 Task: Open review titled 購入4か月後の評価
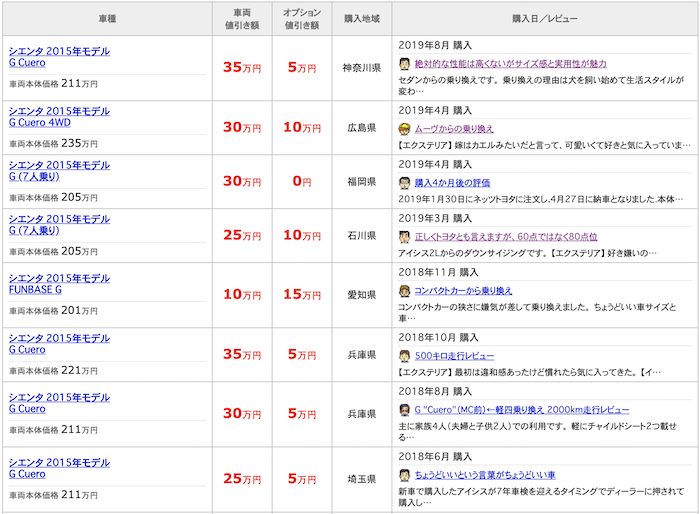pyautogui.click(x=452, y=183)
